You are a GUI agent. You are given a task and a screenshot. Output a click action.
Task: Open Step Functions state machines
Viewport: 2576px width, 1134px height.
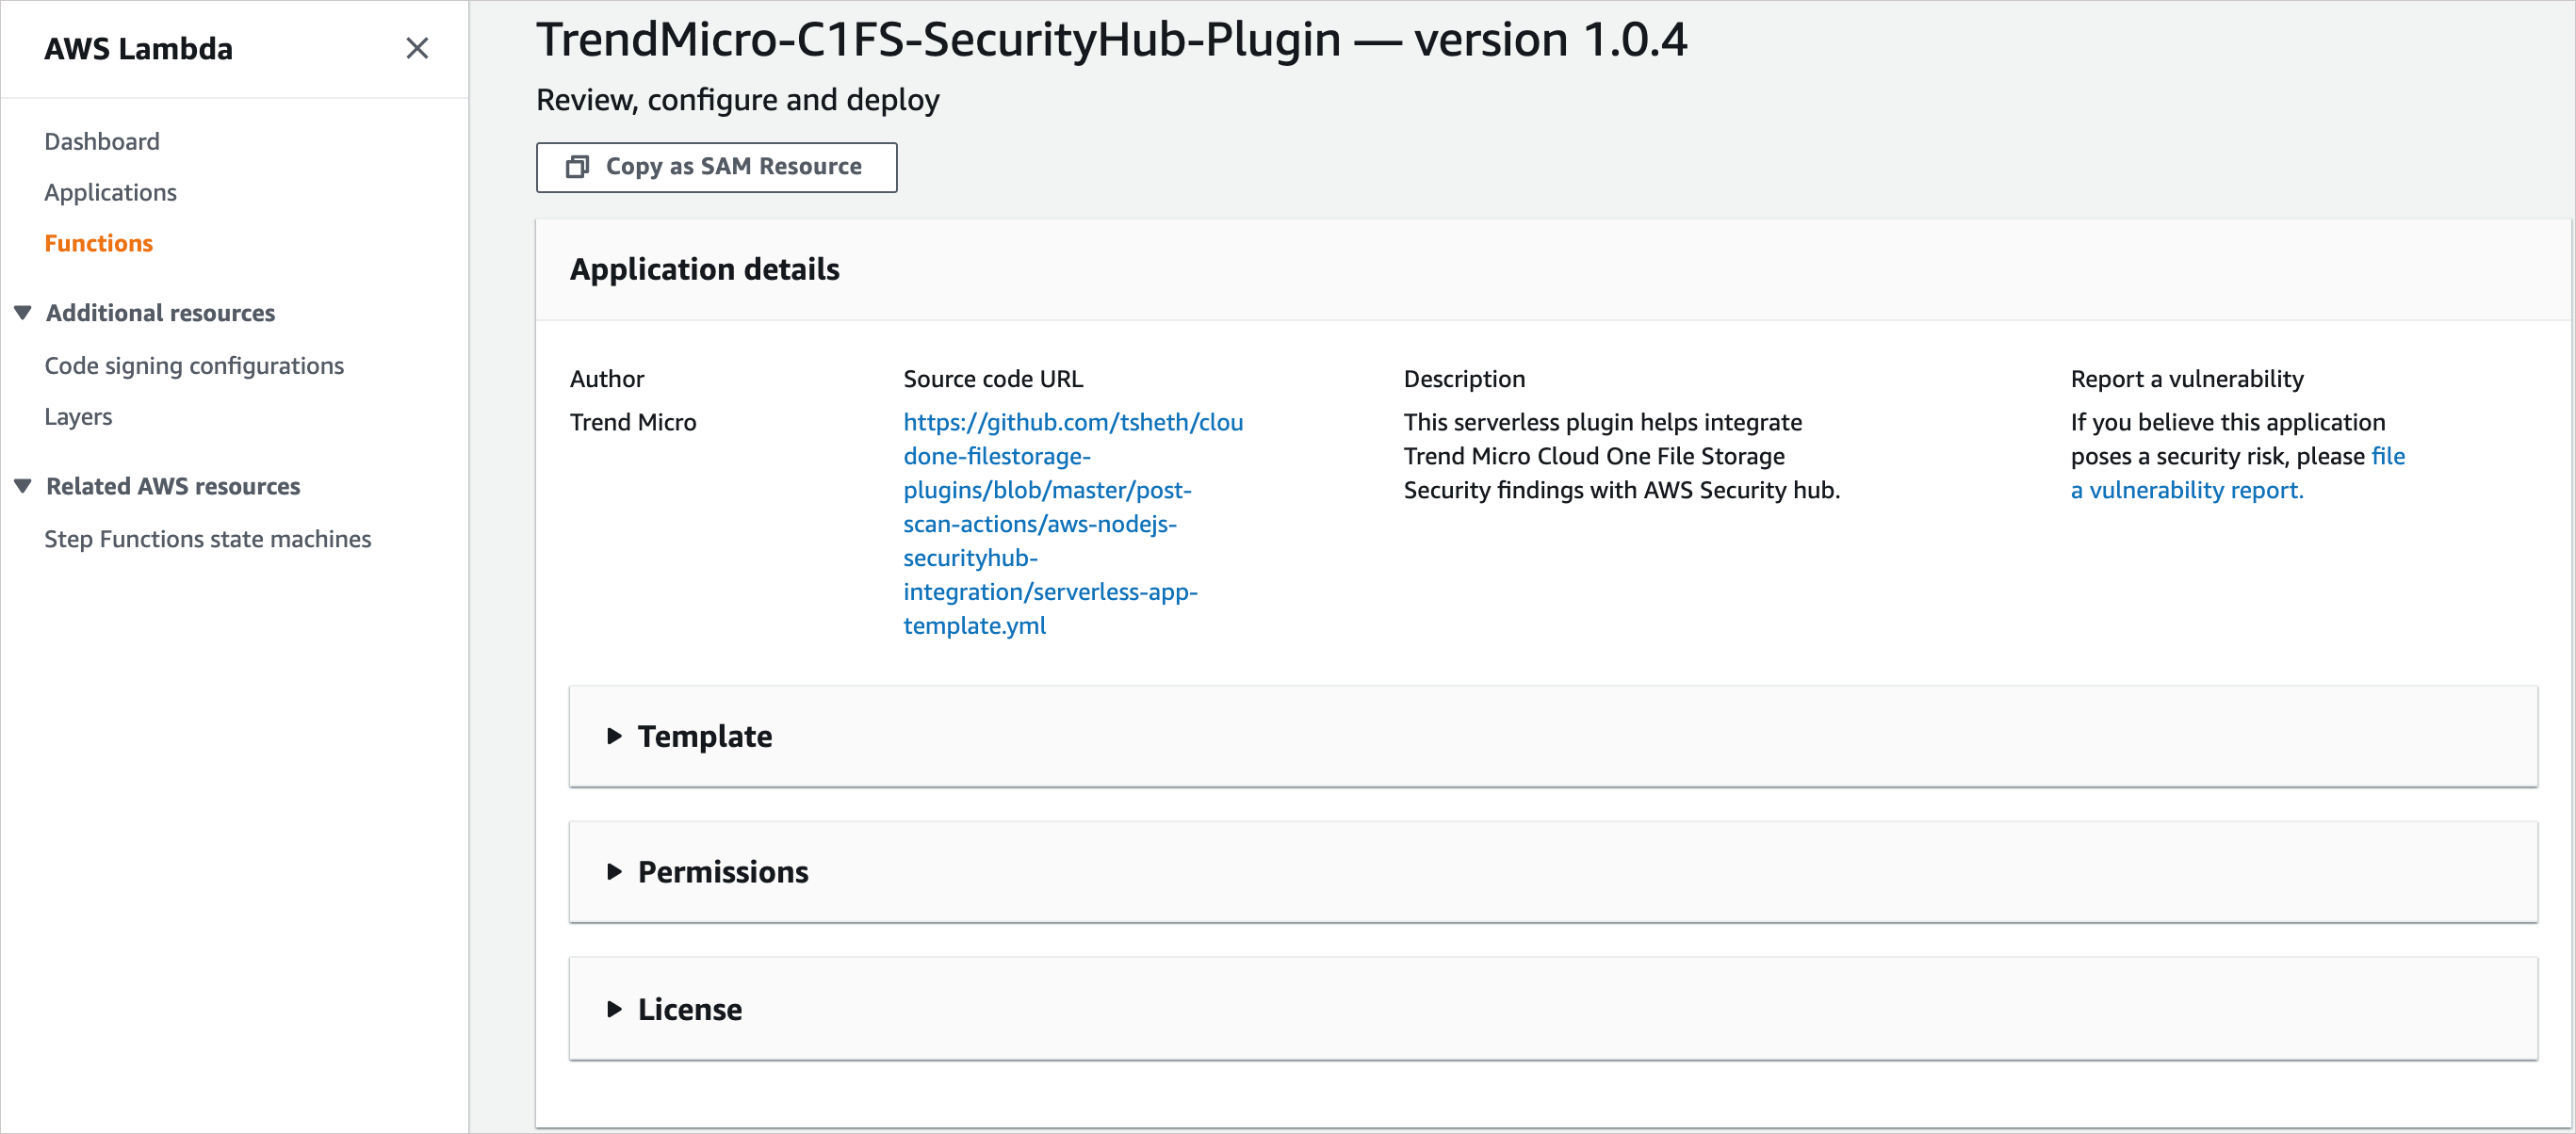pyautogui.click(x=207, y=539)
